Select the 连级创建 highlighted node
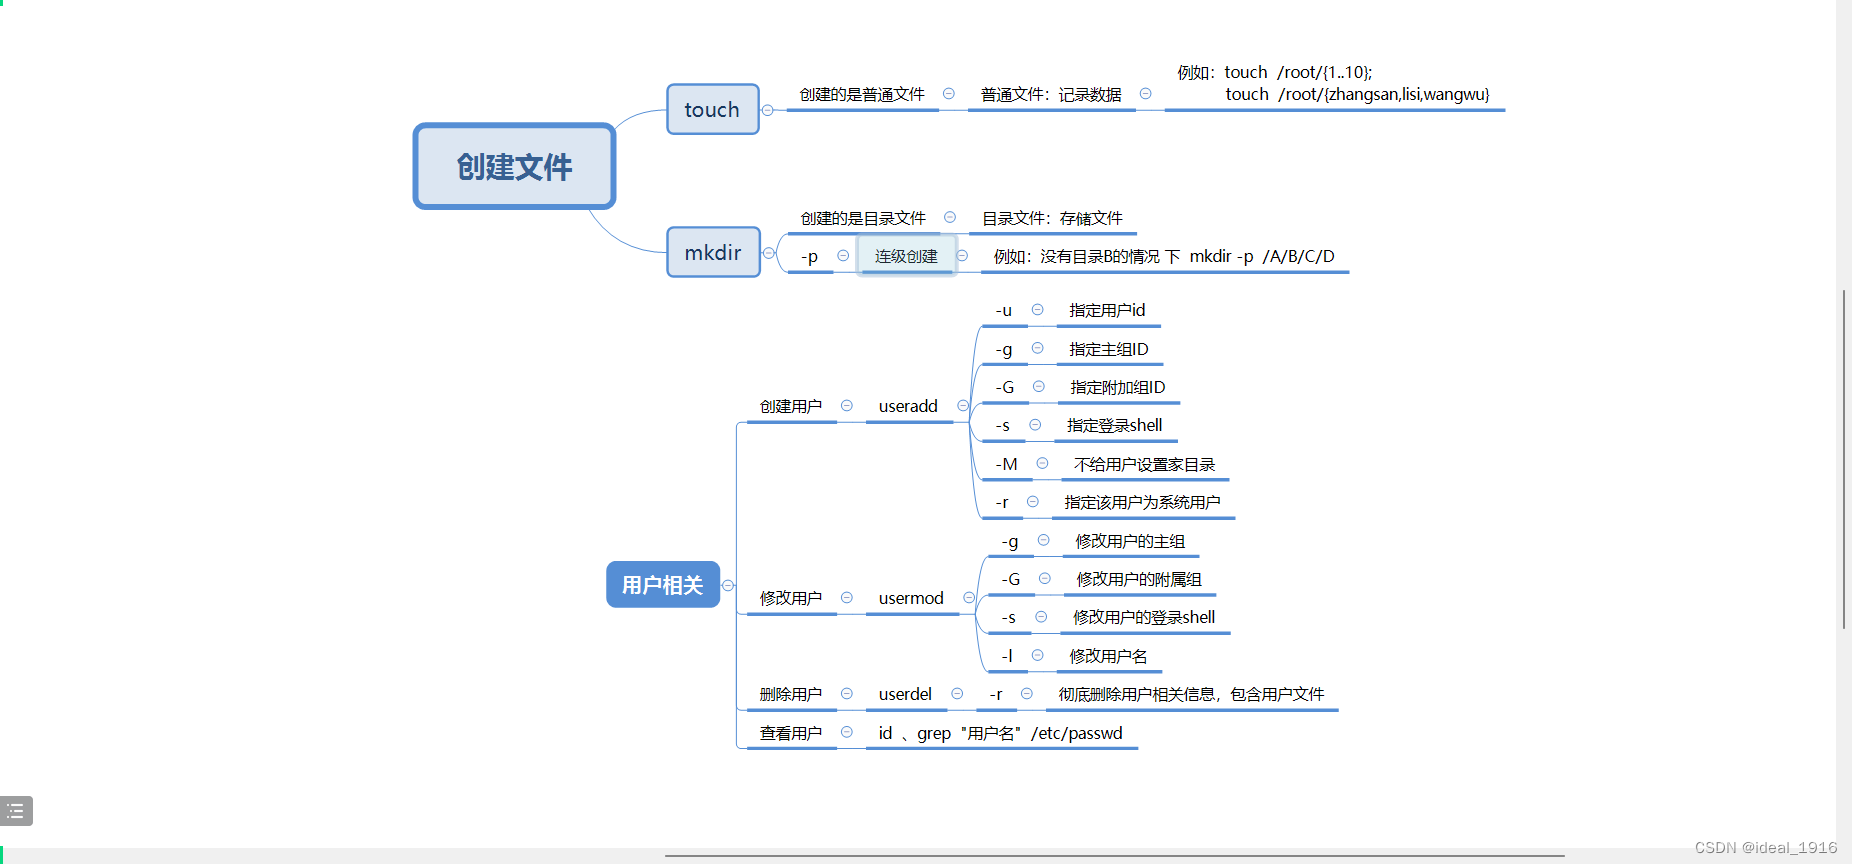1852x864 pixels. coord(906,256)
